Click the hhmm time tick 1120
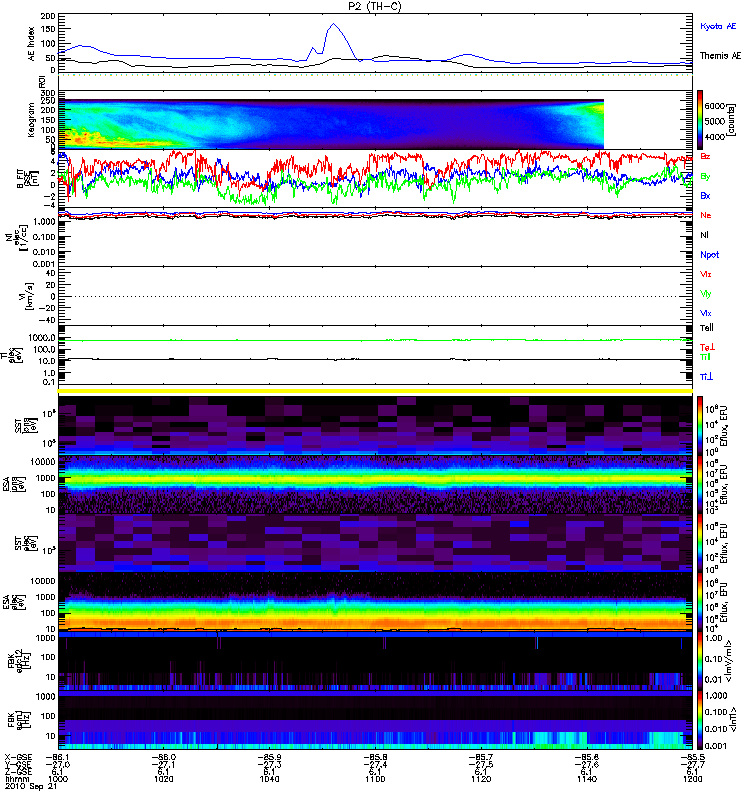 point(481,779)
